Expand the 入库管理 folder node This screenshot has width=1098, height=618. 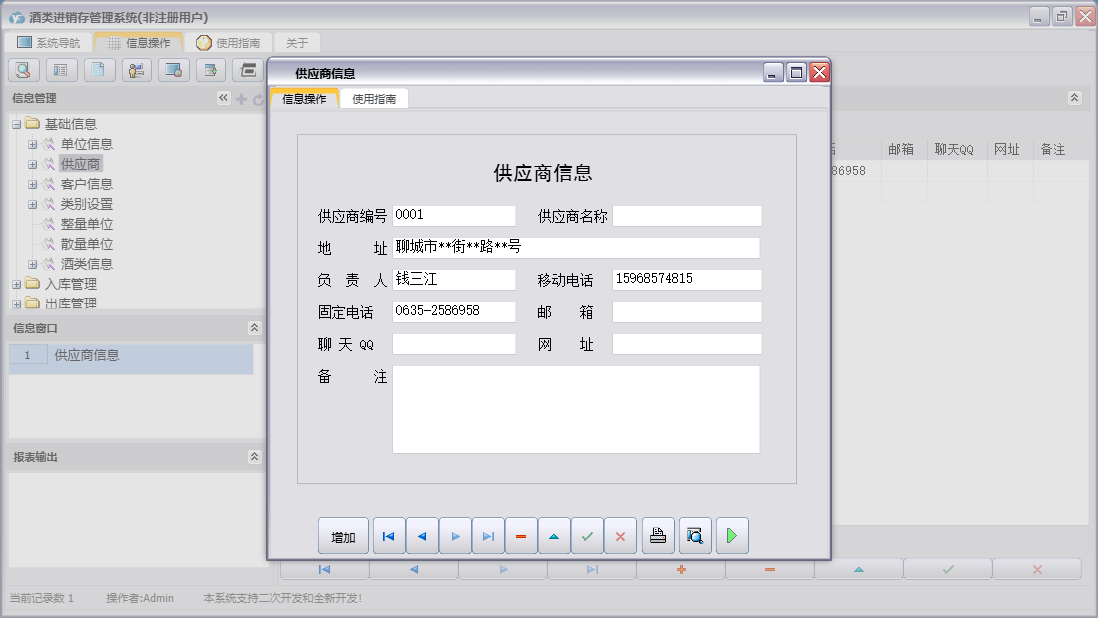click(x=17, y=284)
